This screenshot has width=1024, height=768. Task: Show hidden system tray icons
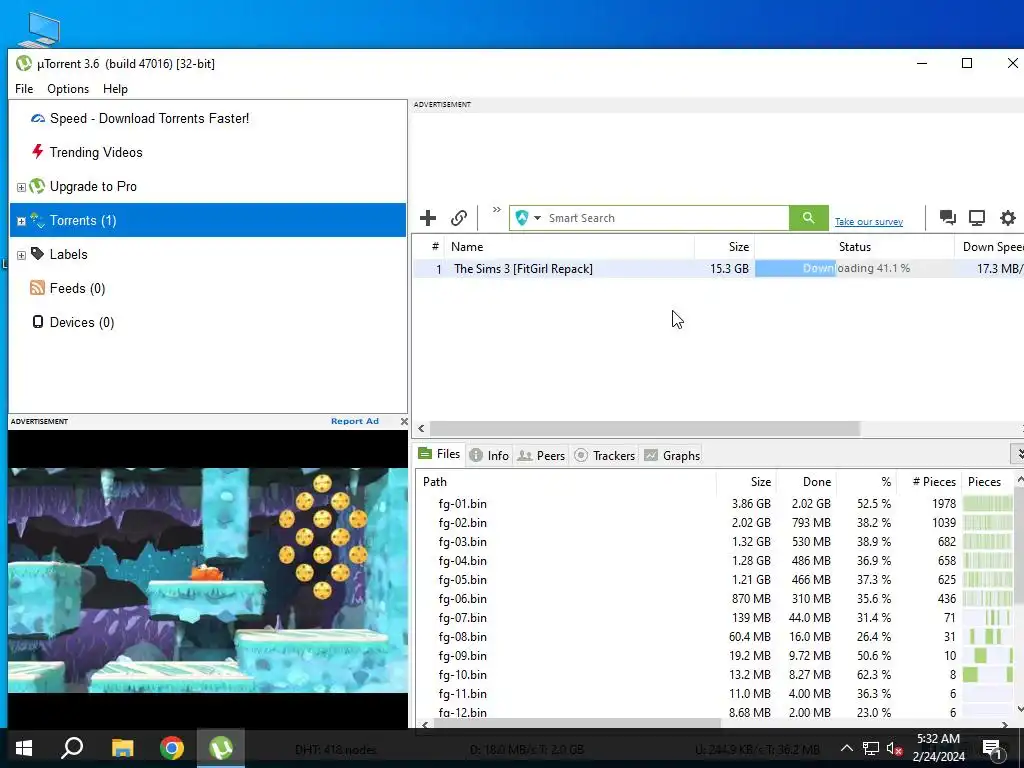[846, 748]
